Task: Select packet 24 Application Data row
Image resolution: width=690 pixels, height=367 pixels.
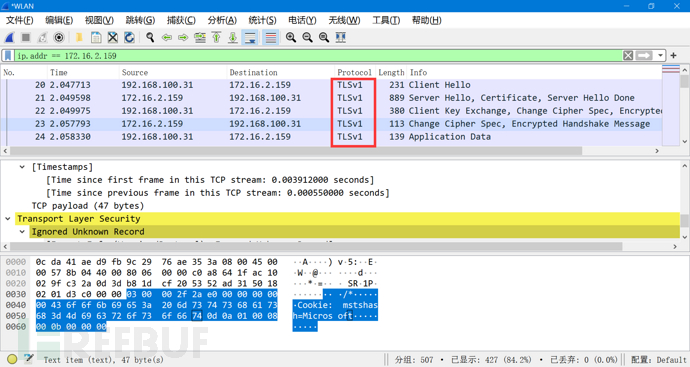Action: point(331,137)
